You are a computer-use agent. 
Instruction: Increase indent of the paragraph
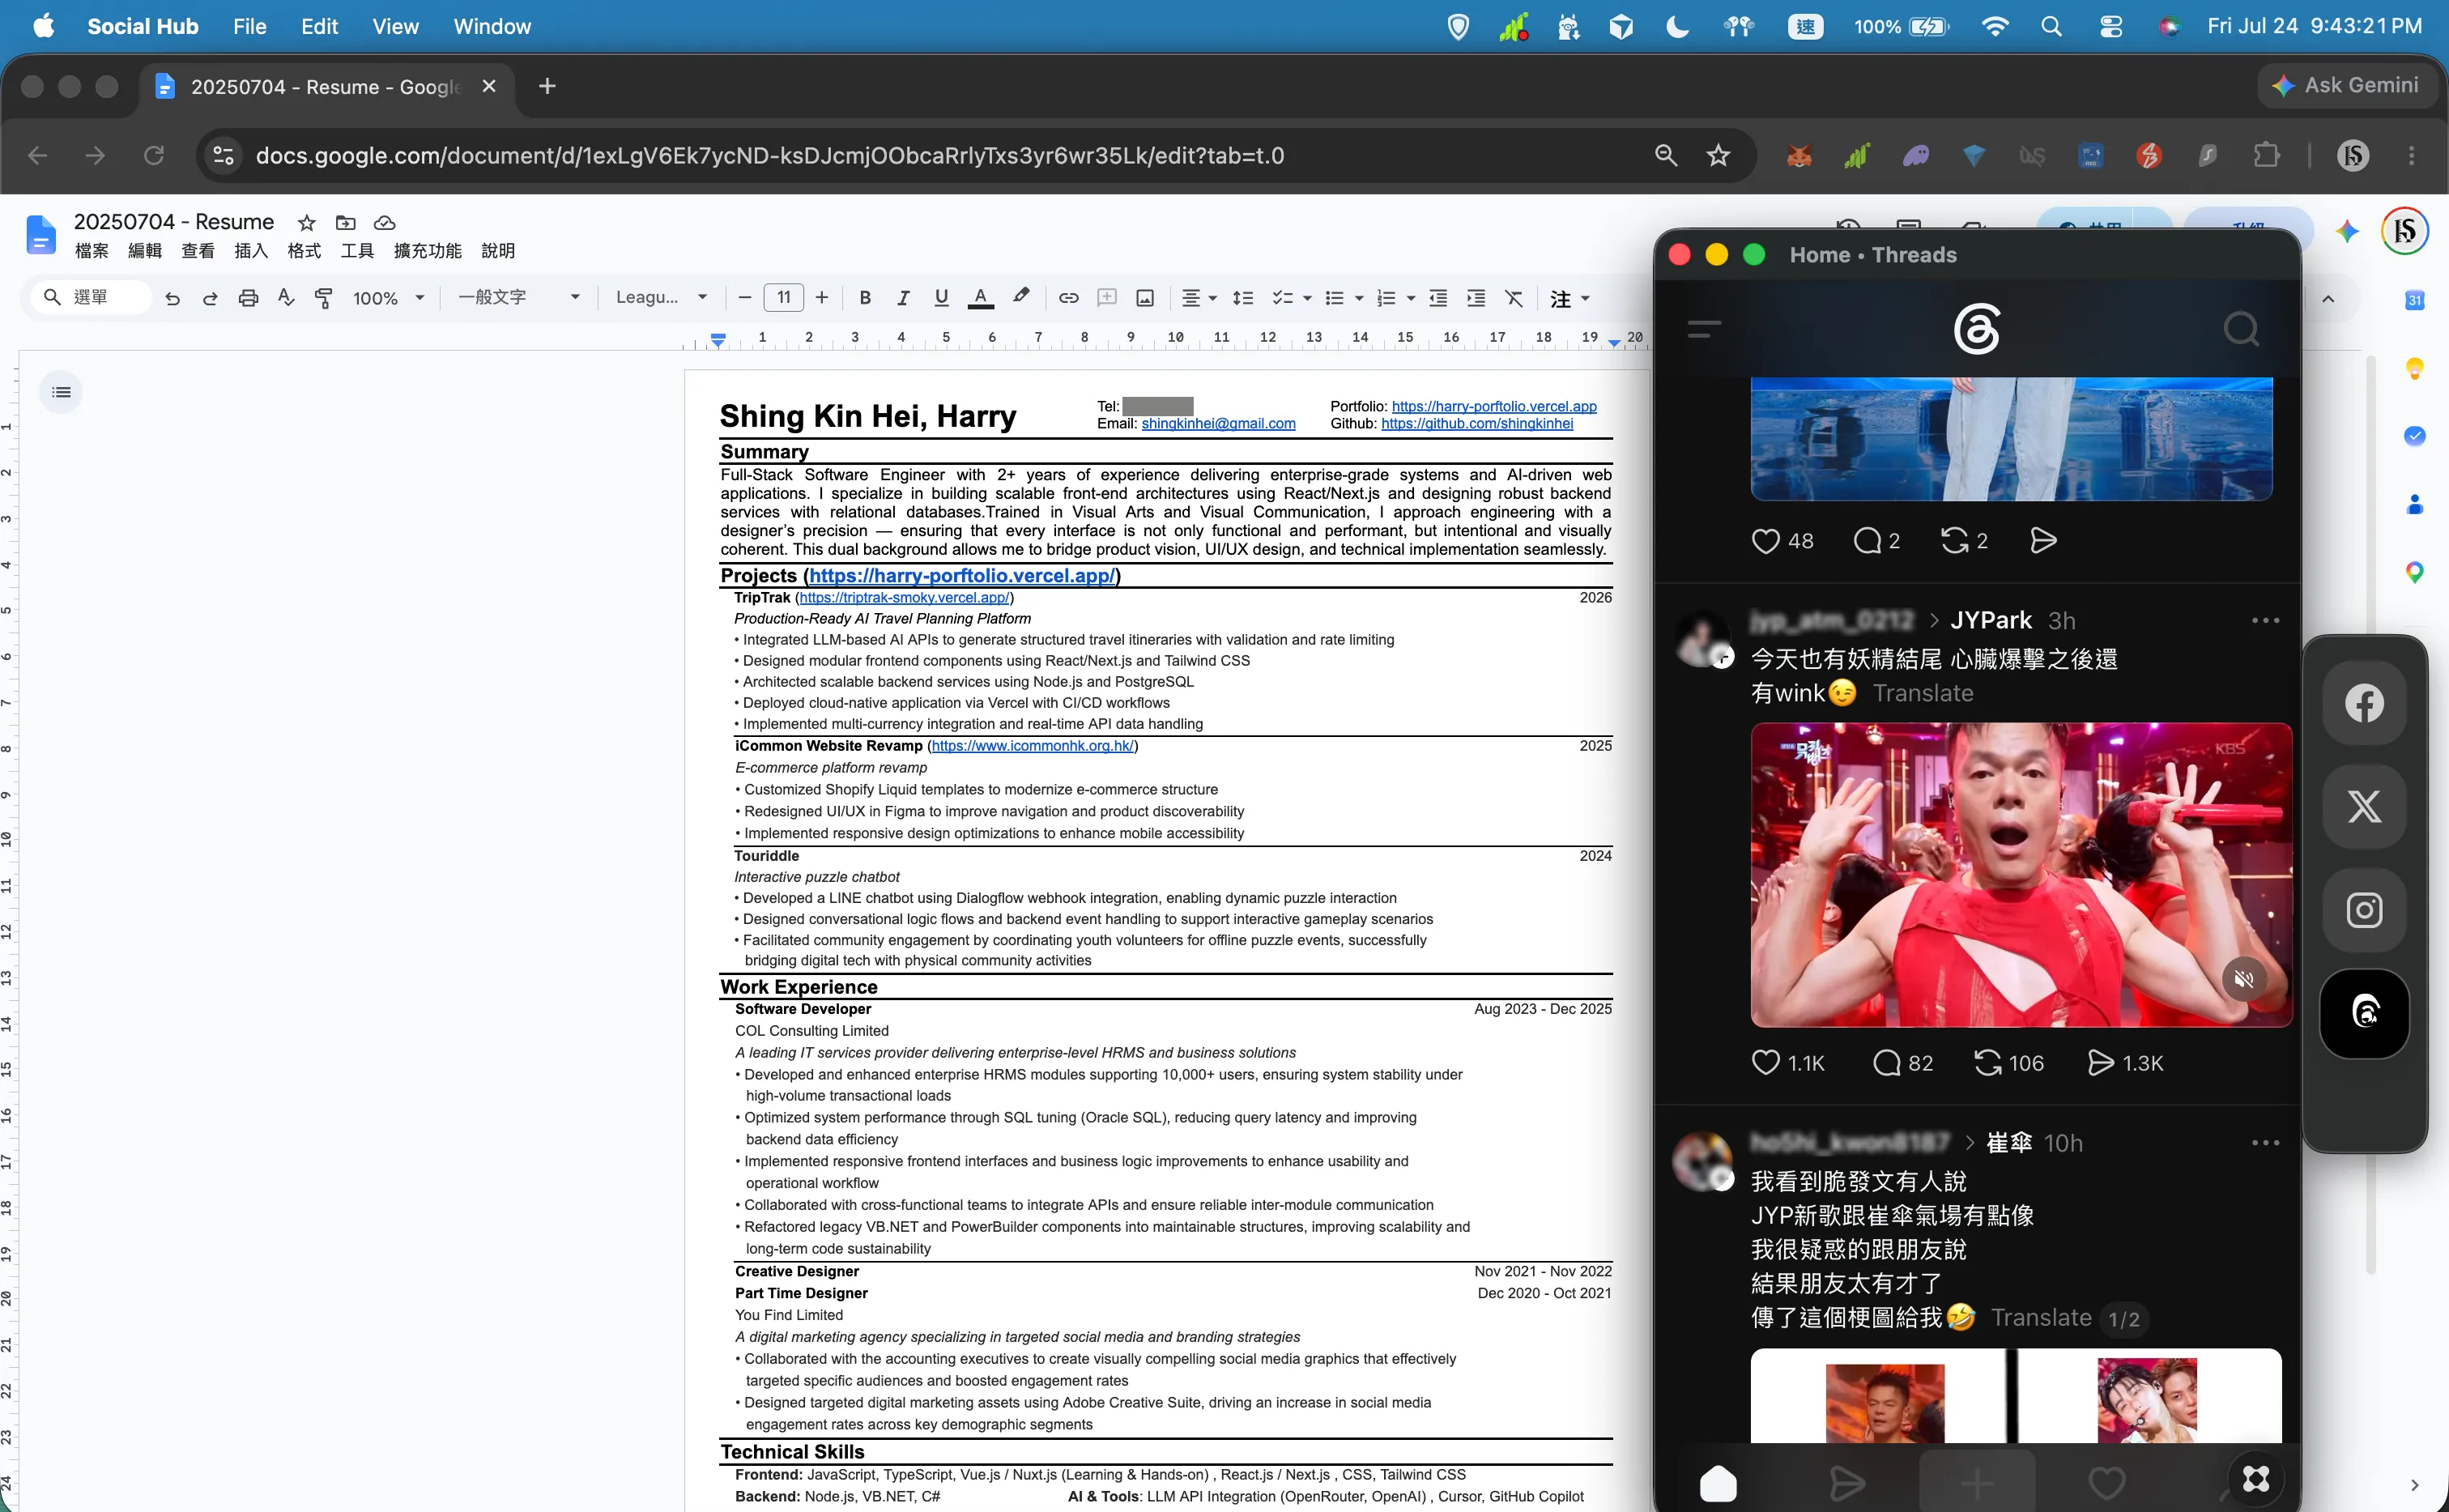[x=1476, y=298]
